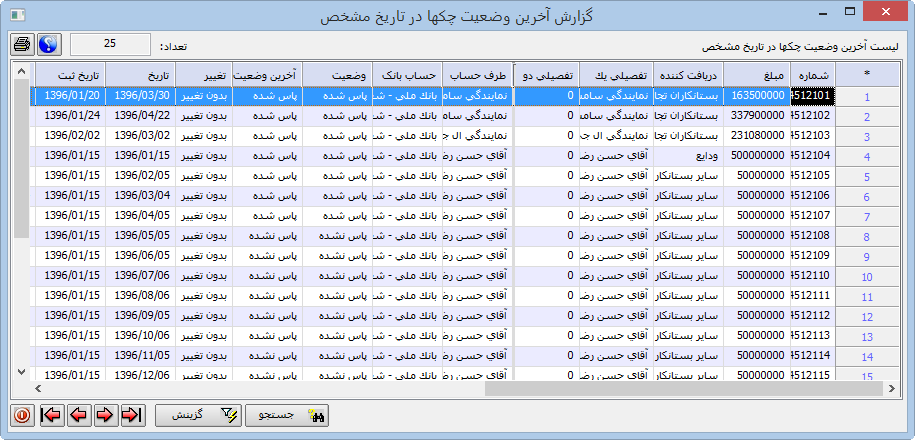Click date cell 1396/11/05
This screenshot has height=440, width=915.
tap(140, 355)
